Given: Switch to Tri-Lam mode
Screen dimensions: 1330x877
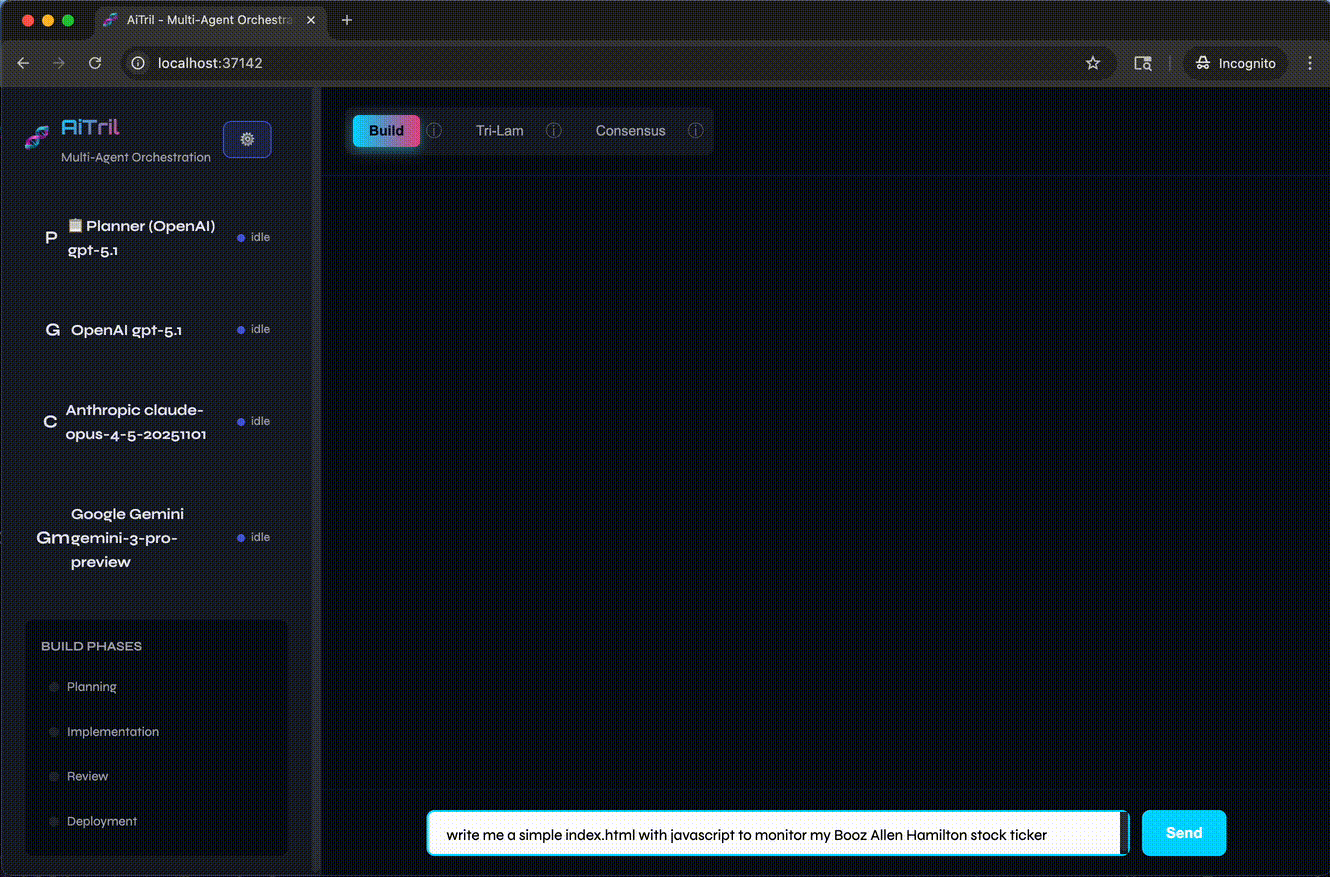Looking at the screenshot, I should pos(499,131).
